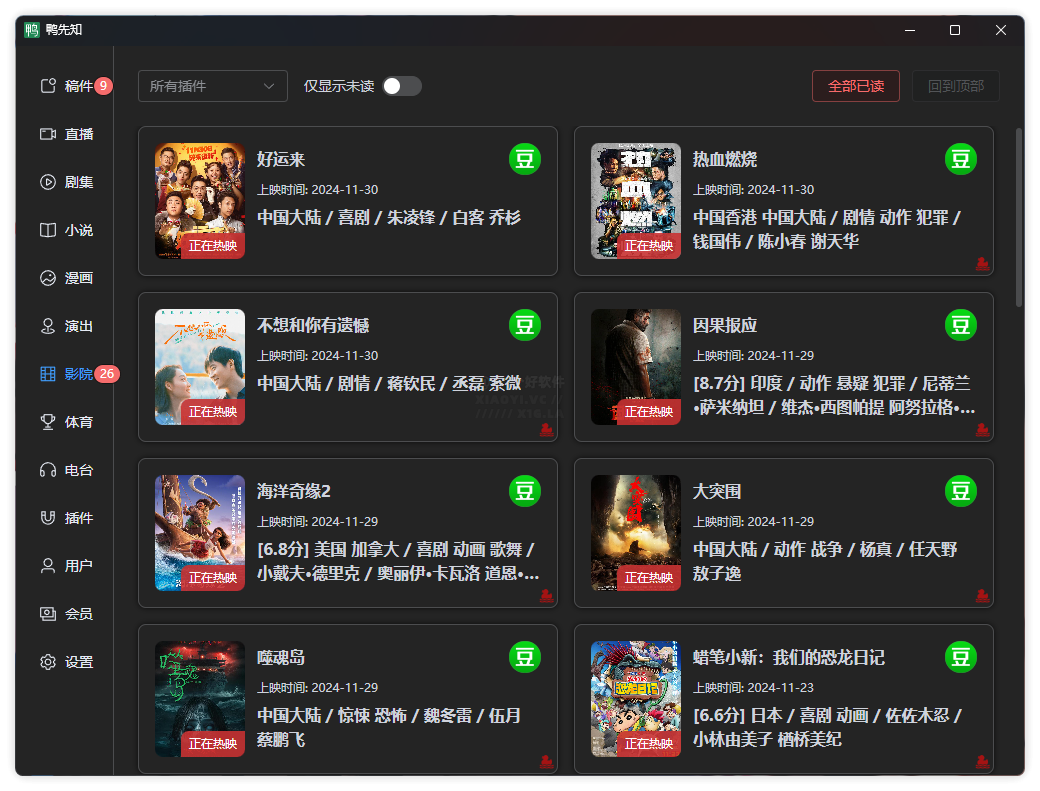1040x791 pixels.
Task: Open the 稿件 drafts sidebar icon
Action: click(48, 86)
